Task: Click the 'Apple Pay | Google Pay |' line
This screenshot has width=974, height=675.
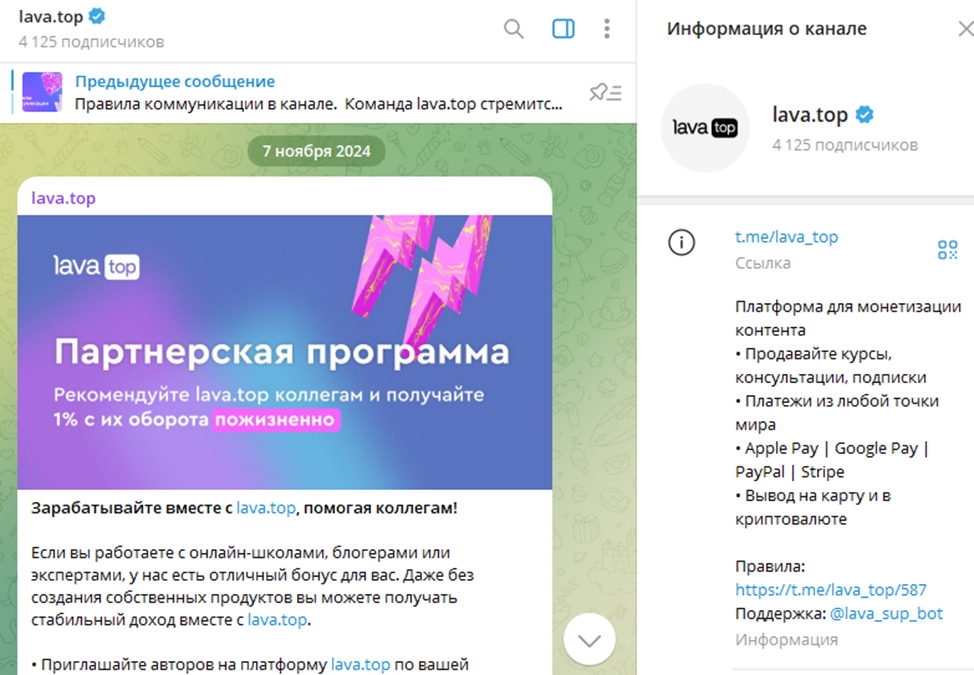Action: [x=832, y=448]
